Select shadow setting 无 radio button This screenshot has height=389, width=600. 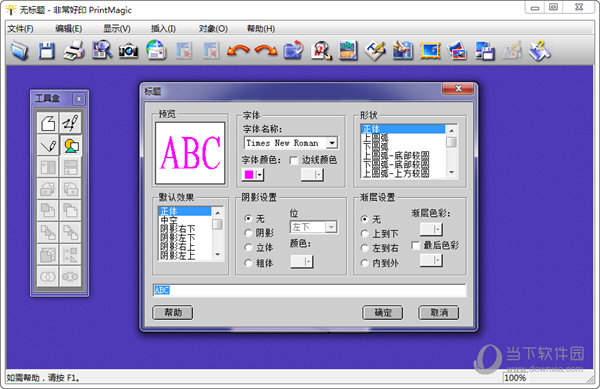tap(248, 218)
